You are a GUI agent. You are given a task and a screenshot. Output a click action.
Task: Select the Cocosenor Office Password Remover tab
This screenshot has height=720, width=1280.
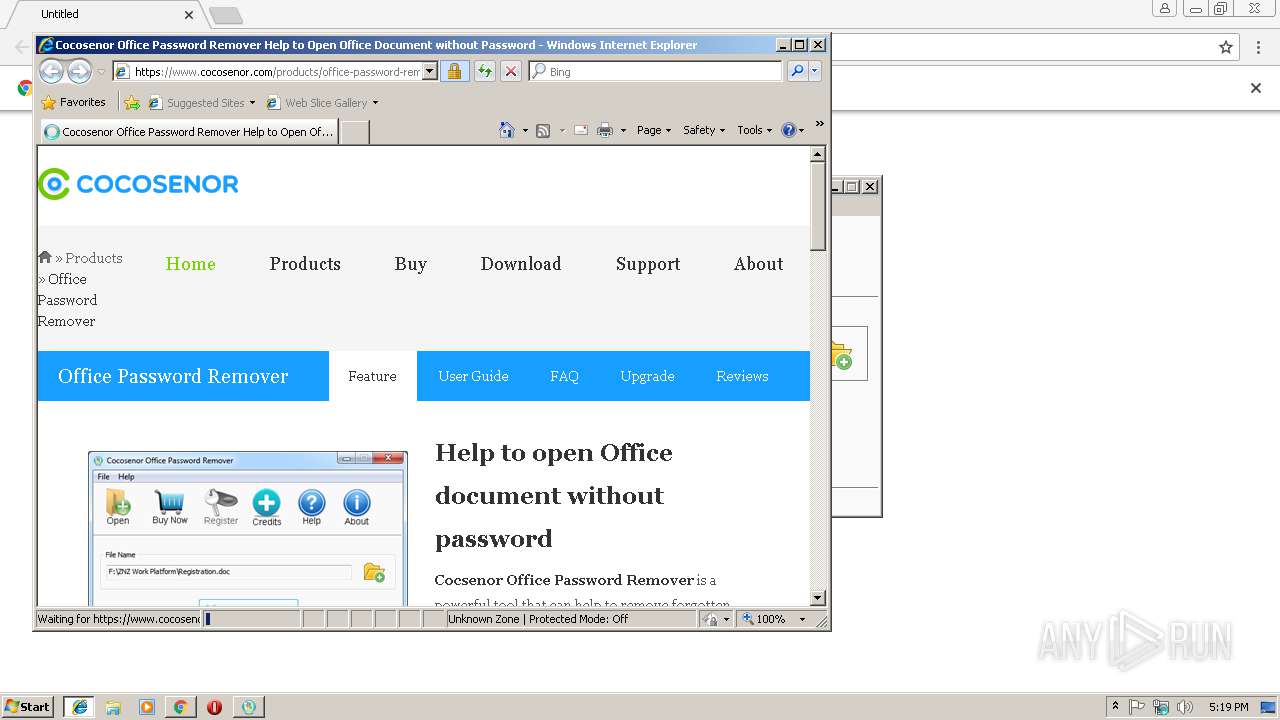[x=189, y=132]
